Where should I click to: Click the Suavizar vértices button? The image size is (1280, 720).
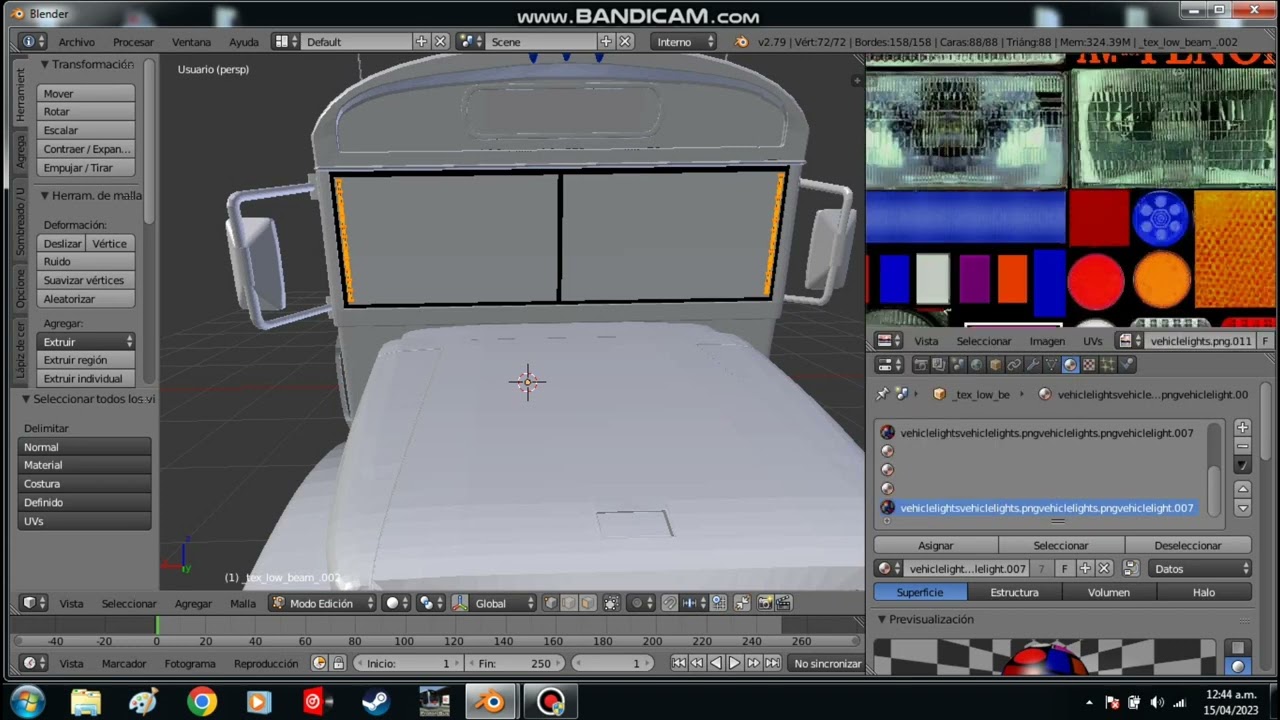[x=86, y=280]
